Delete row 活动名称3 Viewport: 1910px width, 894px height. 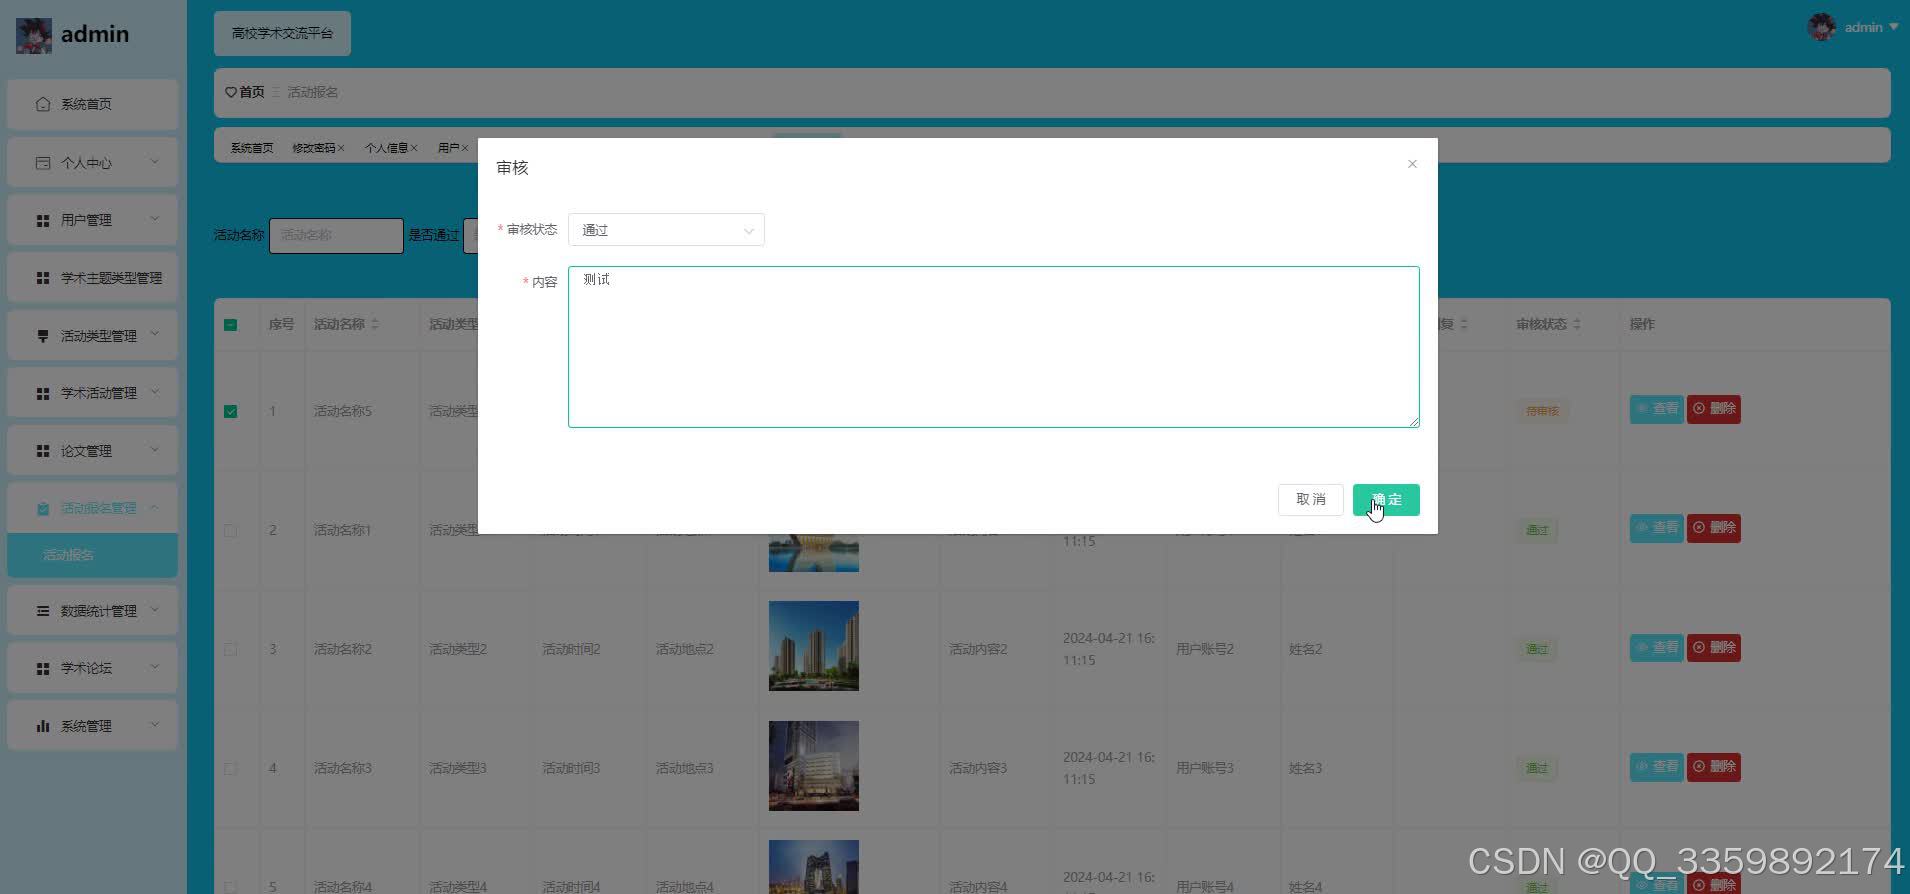coord(1714,767)
